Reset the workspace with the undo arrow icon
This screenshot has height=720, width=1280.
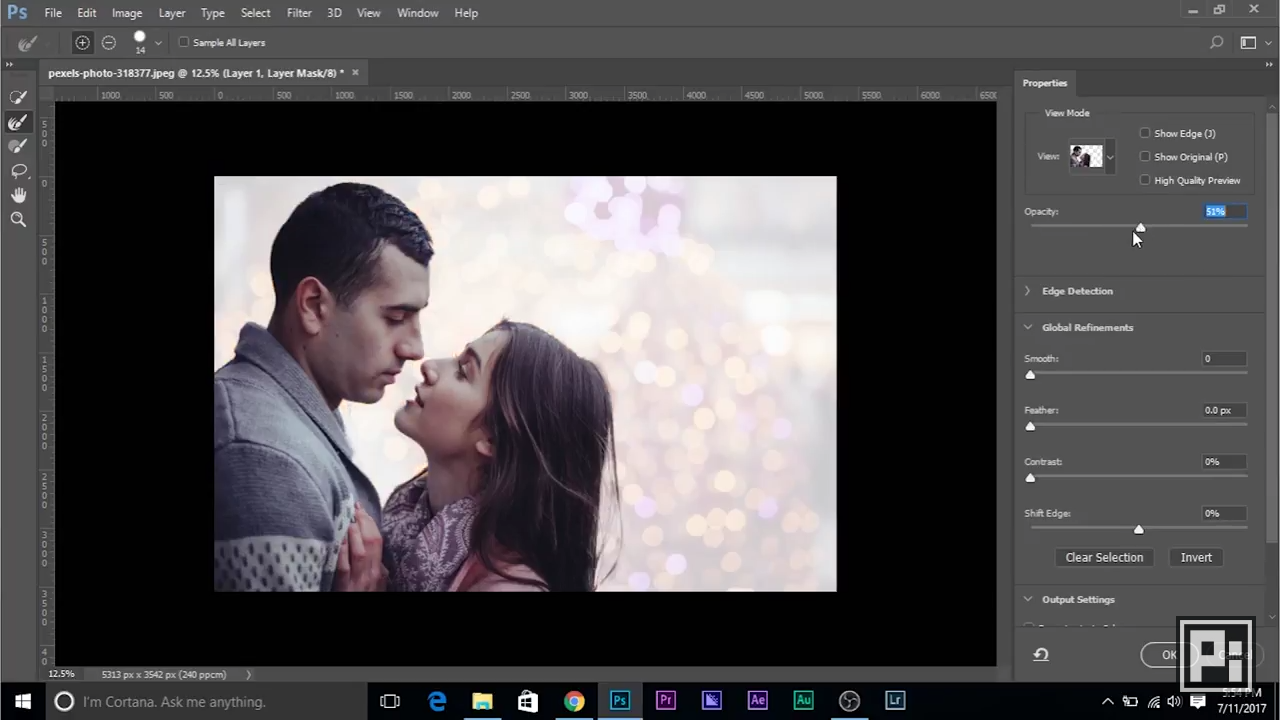coord(1041,654)
